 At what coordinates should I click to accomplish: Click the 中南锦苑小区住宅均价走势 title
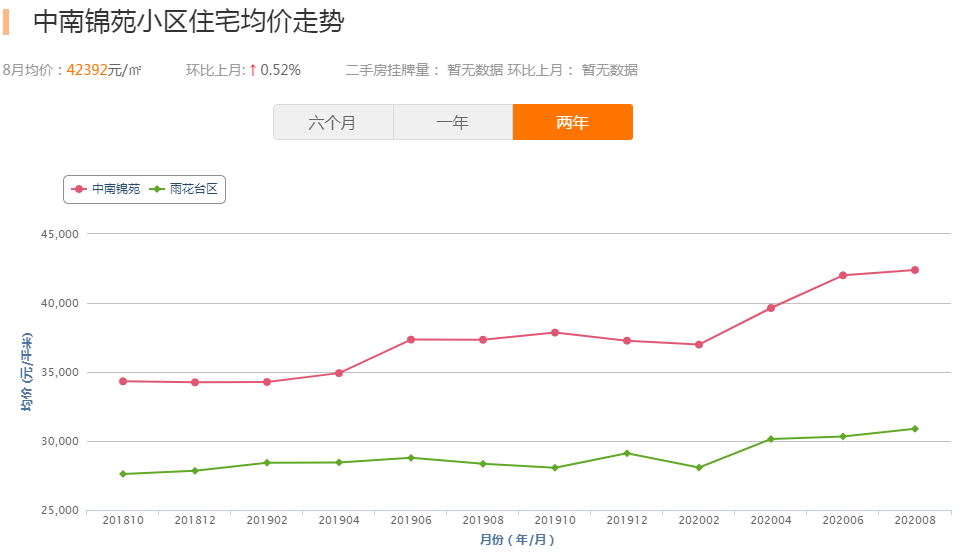tap(188, 22)
